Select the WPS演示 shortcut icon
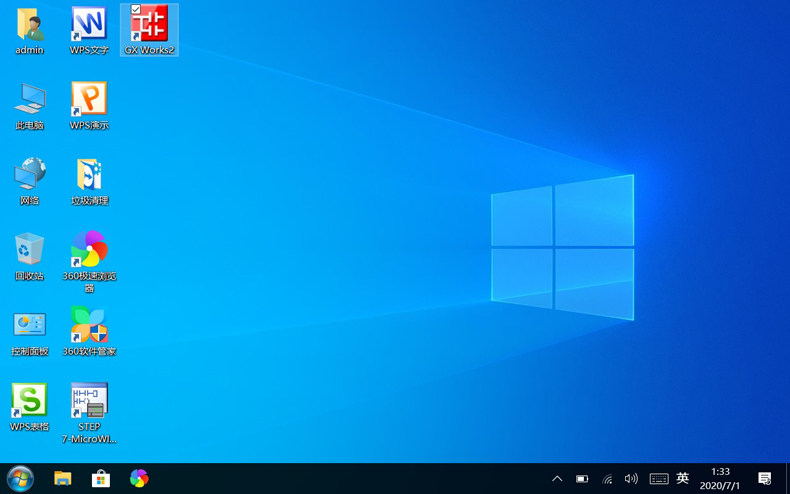The height and width of the screenshot is (494, 790). click(x=89, y=98)
